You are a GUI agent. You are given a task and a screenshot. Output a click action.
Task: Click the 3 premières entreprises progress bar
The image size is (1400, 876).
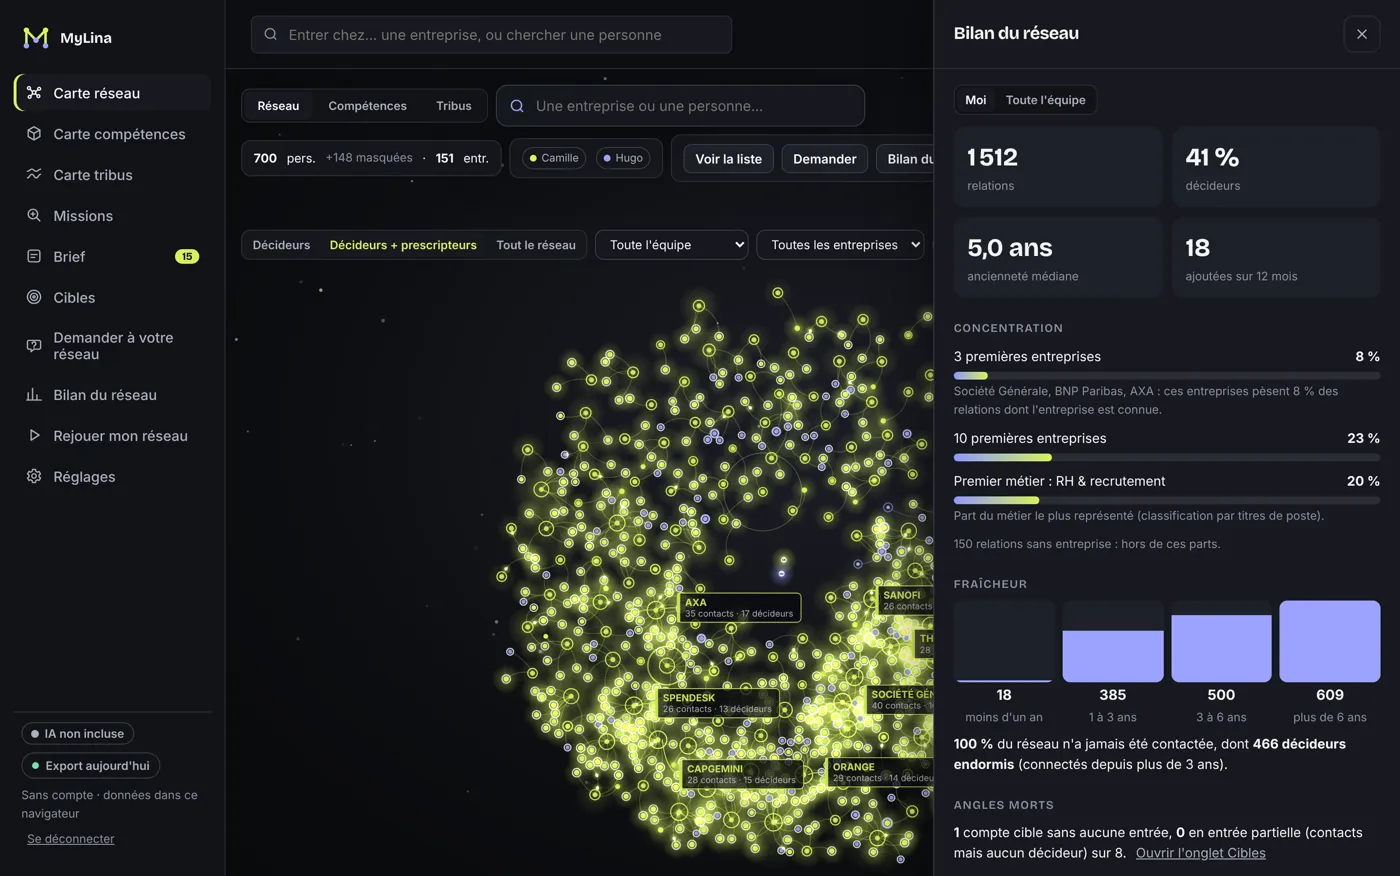coord(1166,376)
